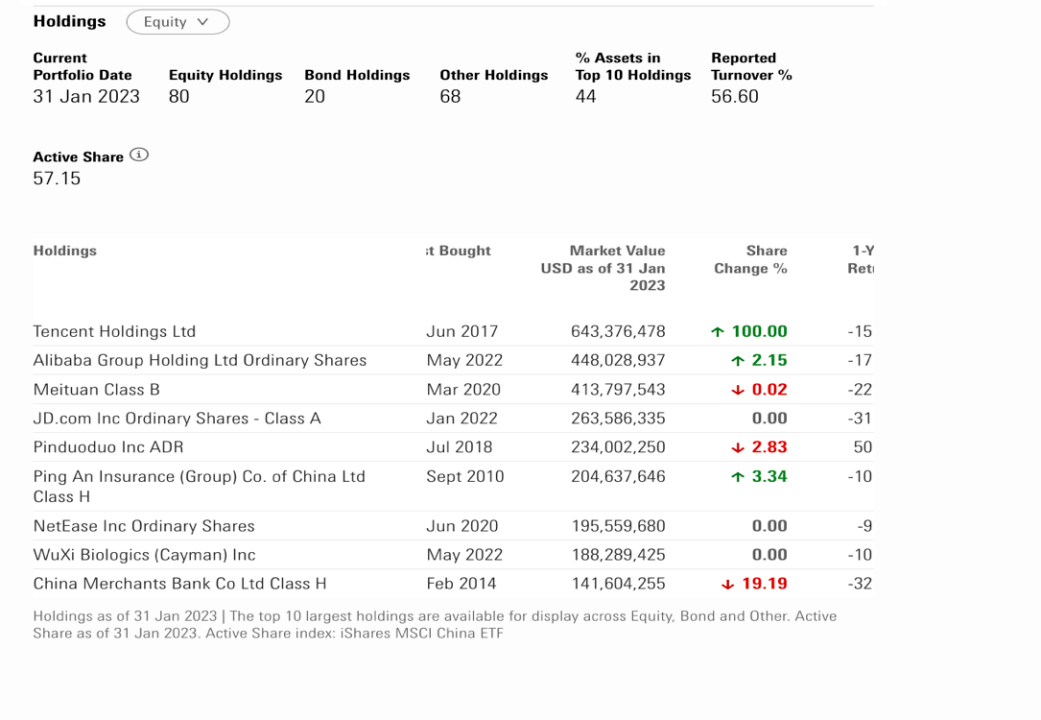Image resolution: width=1041 pixels, height=720 pixels.
Task: Click the red down arrow beside 0.02
Action: [x=738, y=390]
